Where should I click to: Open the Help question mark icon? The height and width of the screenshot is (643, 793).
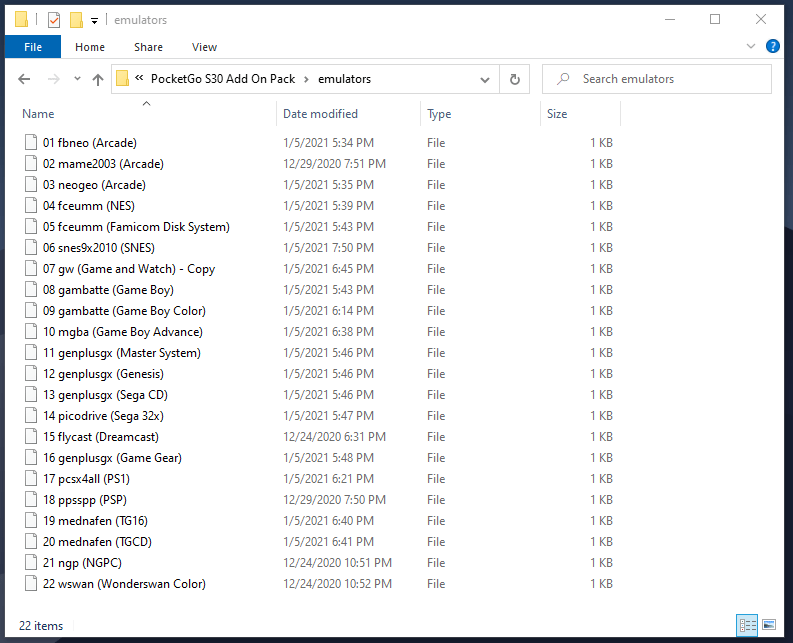coord(772,46)
